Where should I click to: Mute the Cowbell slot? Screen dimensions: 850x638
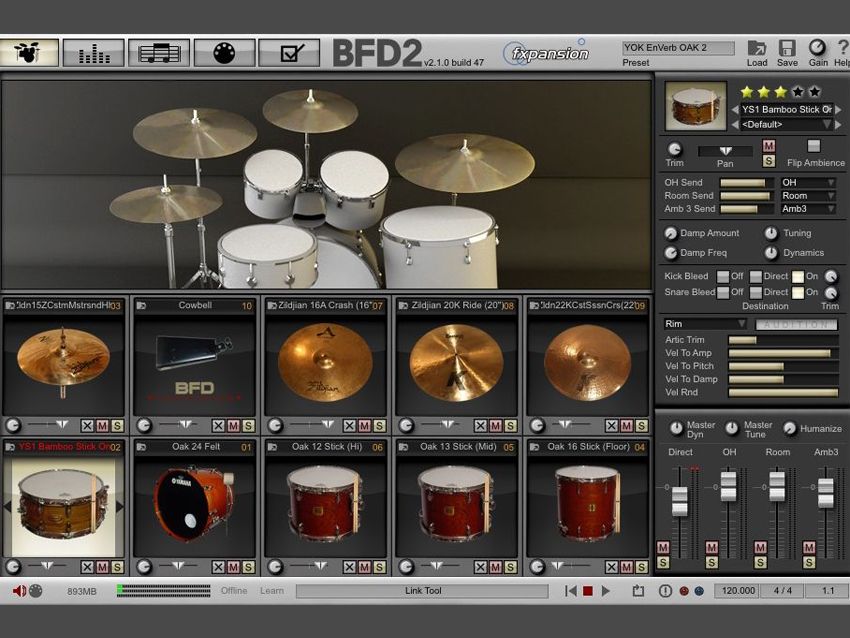(x=233, y=426)
